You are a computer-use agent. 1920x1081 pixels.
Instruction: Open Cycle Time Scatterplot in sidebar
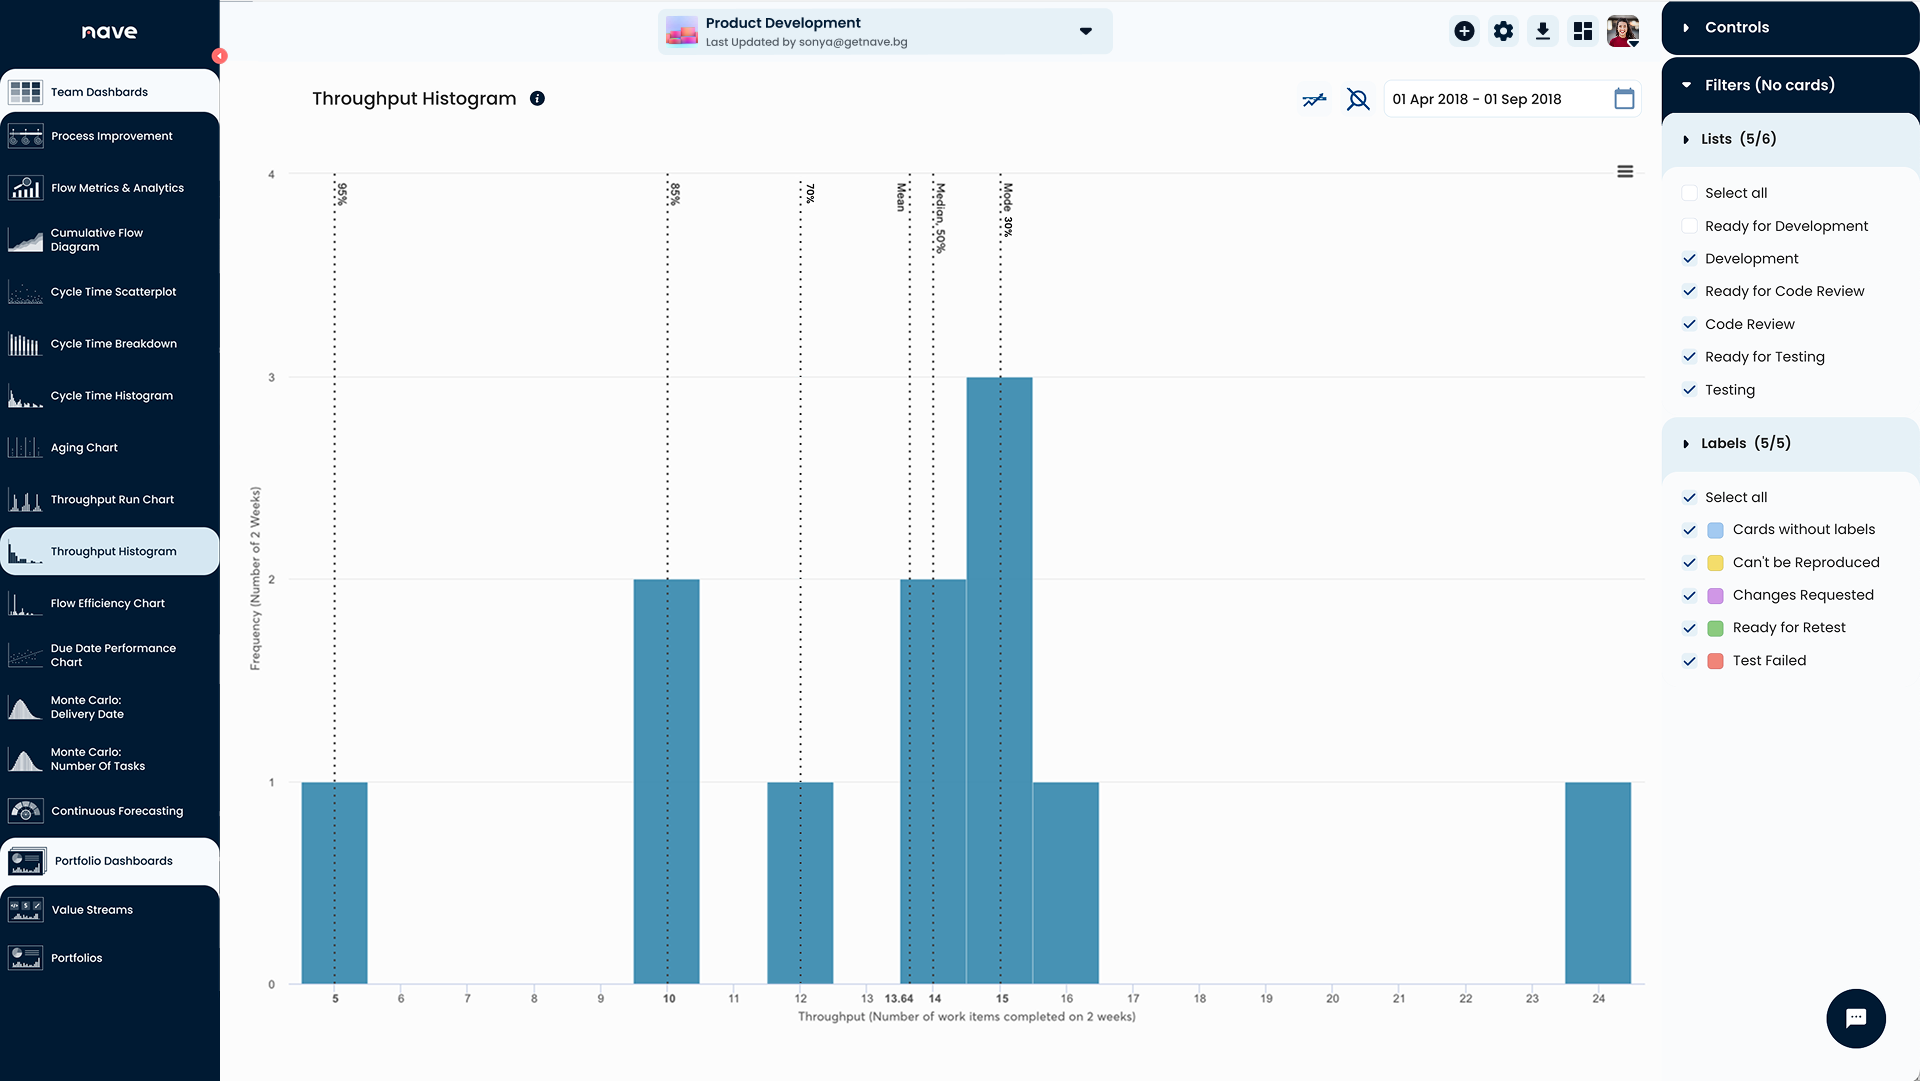coord(113,292)
